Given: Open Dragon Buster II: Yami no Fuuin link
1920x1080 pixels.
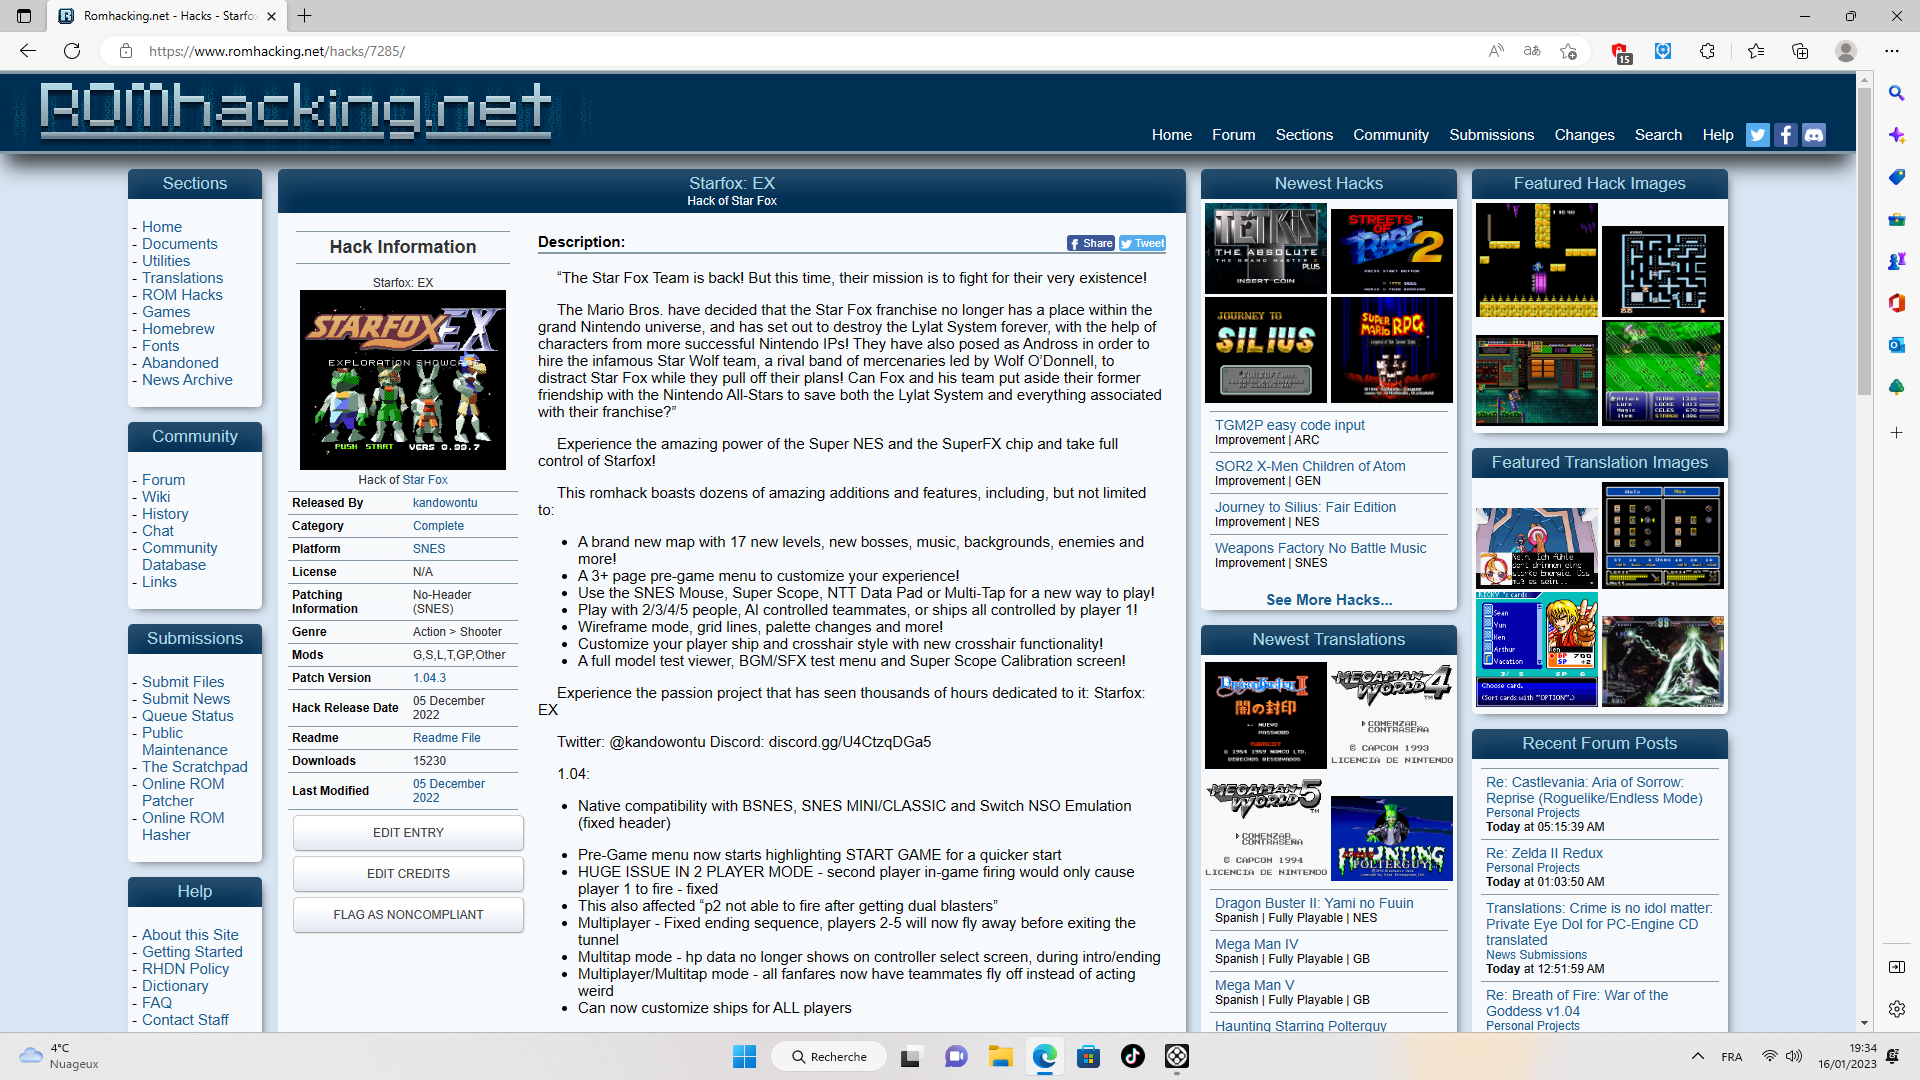Looking at the screenshot, I should point(1314,903).
